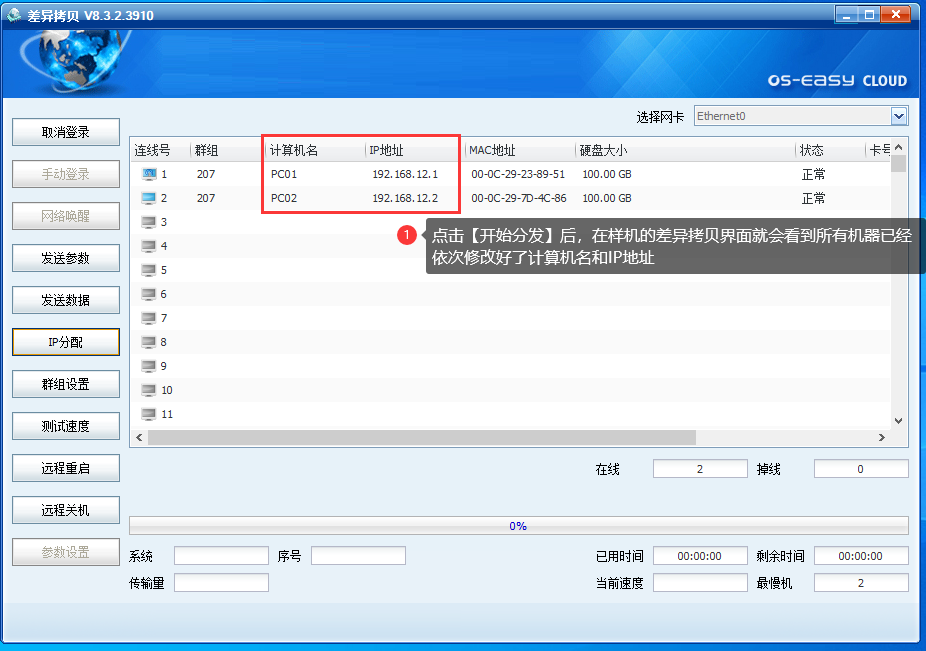Select the monitor icon in row 7
The image size is (926, 651).
coord(149,318)
